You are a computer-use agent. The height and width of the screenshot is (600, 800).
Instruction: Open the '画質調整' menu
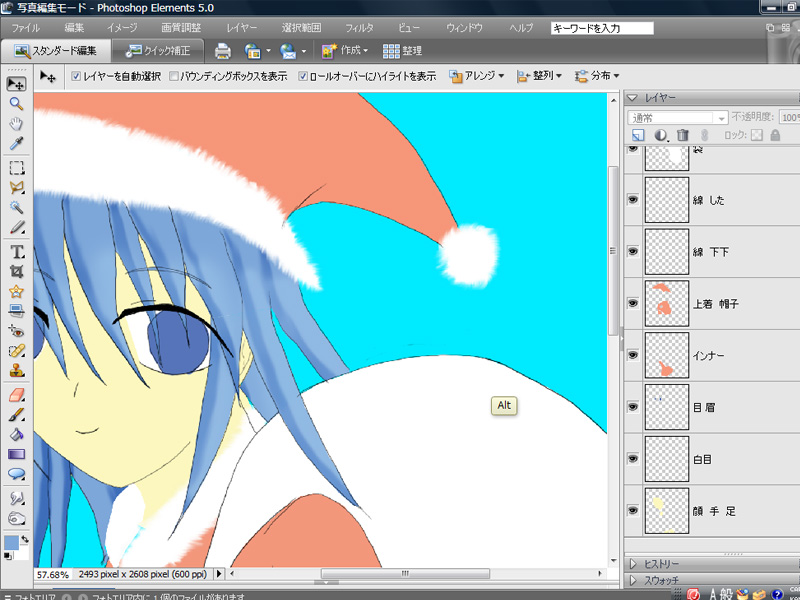[x=181, y=28]
